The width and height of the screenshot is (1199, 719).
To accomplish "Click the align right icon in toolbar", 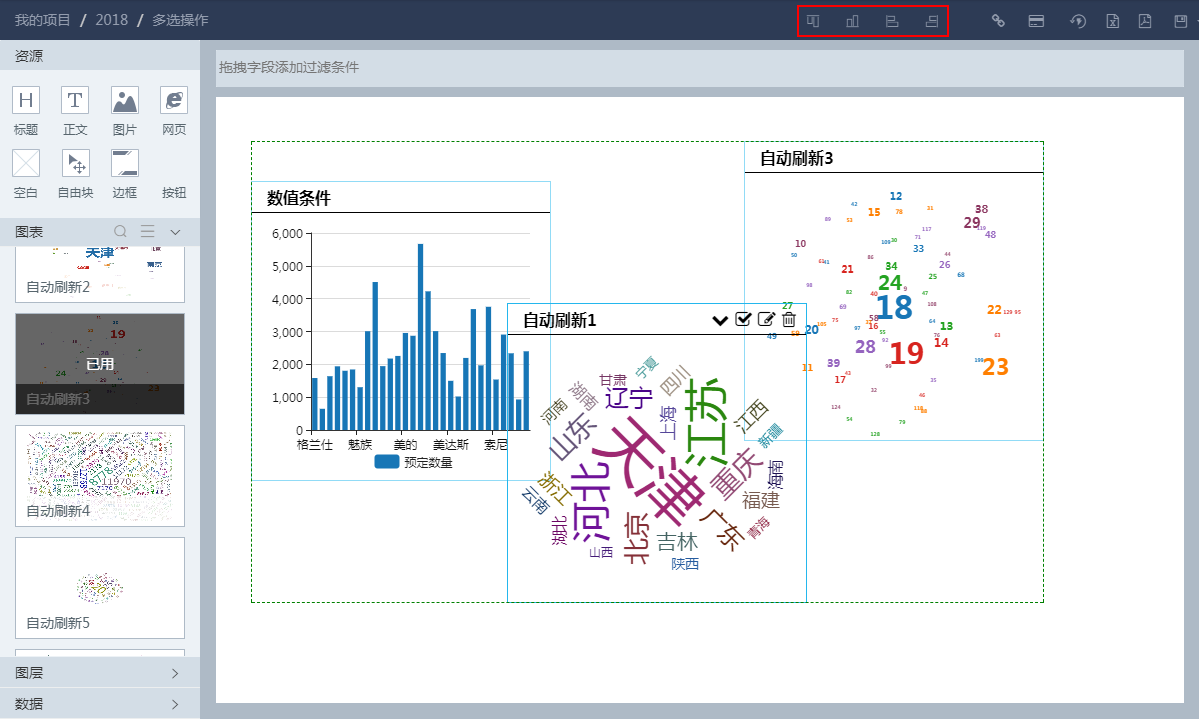I will [x=932, y=21].
